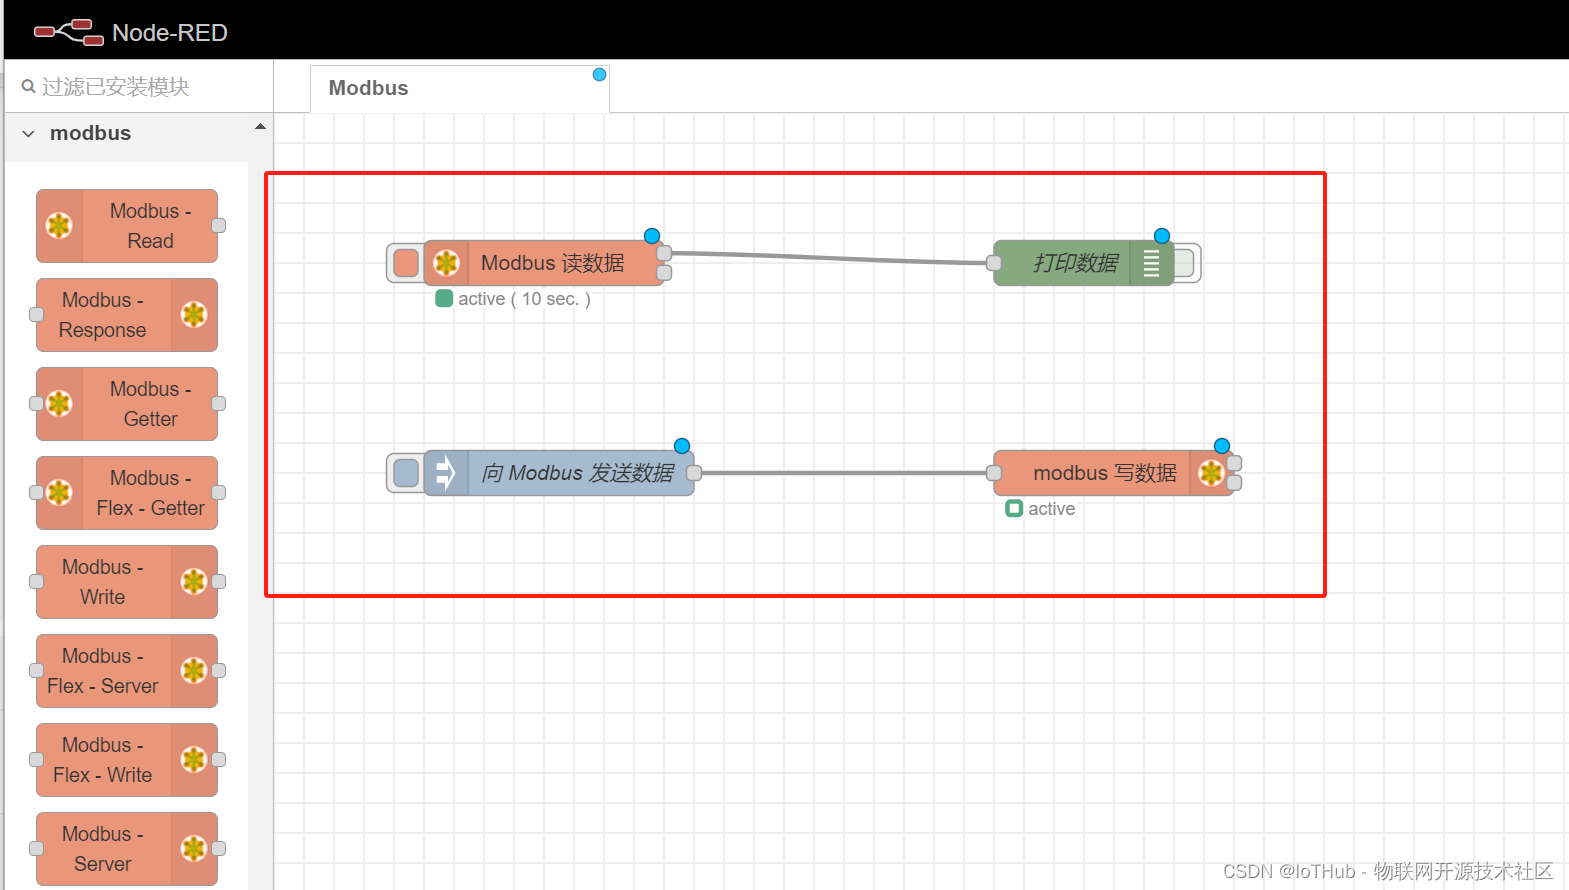Focus the palette module filter field
The image size is (1569, 890).
tap(139, 87)
